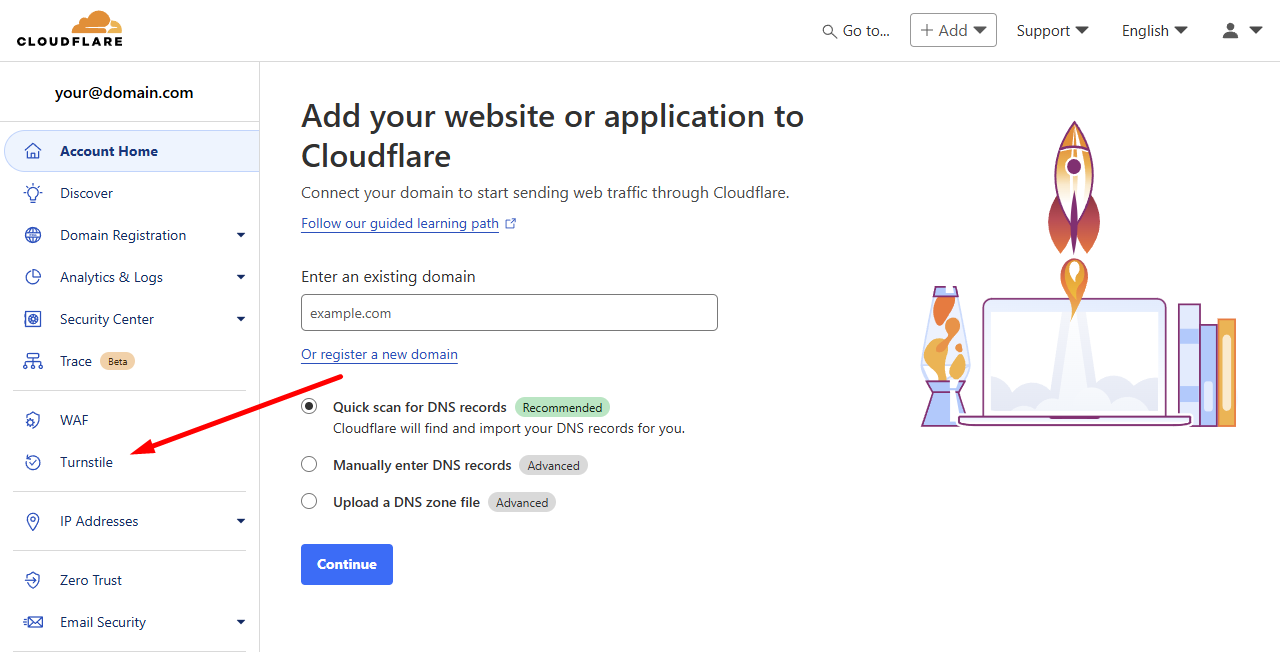Follow the guided learning path link
The height and width of the screenshot is (652, 1280).
[x=400, y=224]
